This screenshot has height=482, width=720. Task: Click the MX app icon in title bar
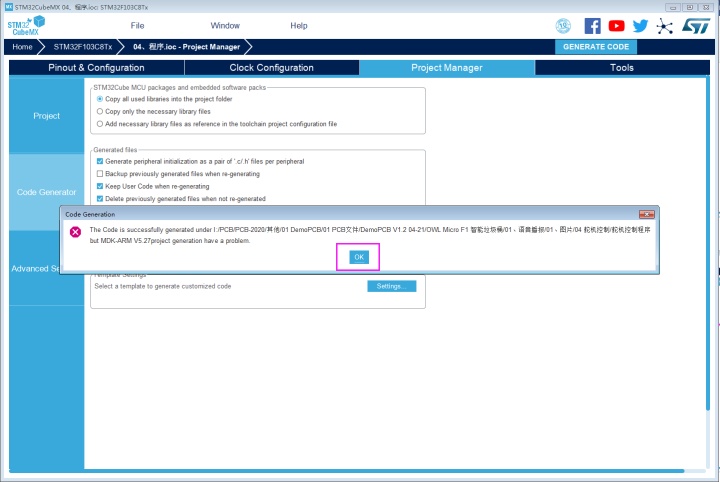pos(9,7)
